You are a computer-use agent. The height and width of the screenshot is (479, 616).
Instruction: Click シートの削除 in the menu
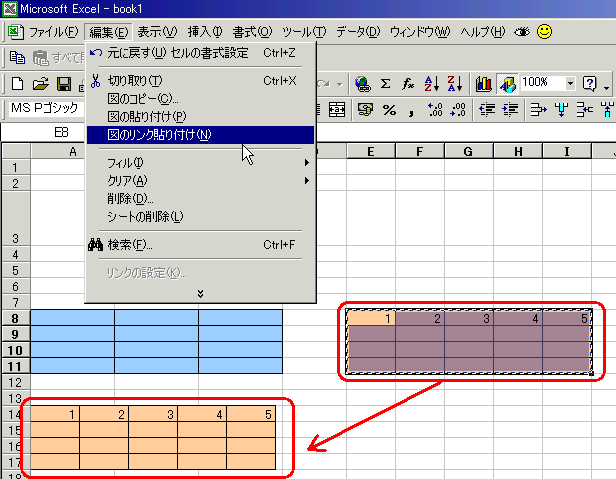145,216
